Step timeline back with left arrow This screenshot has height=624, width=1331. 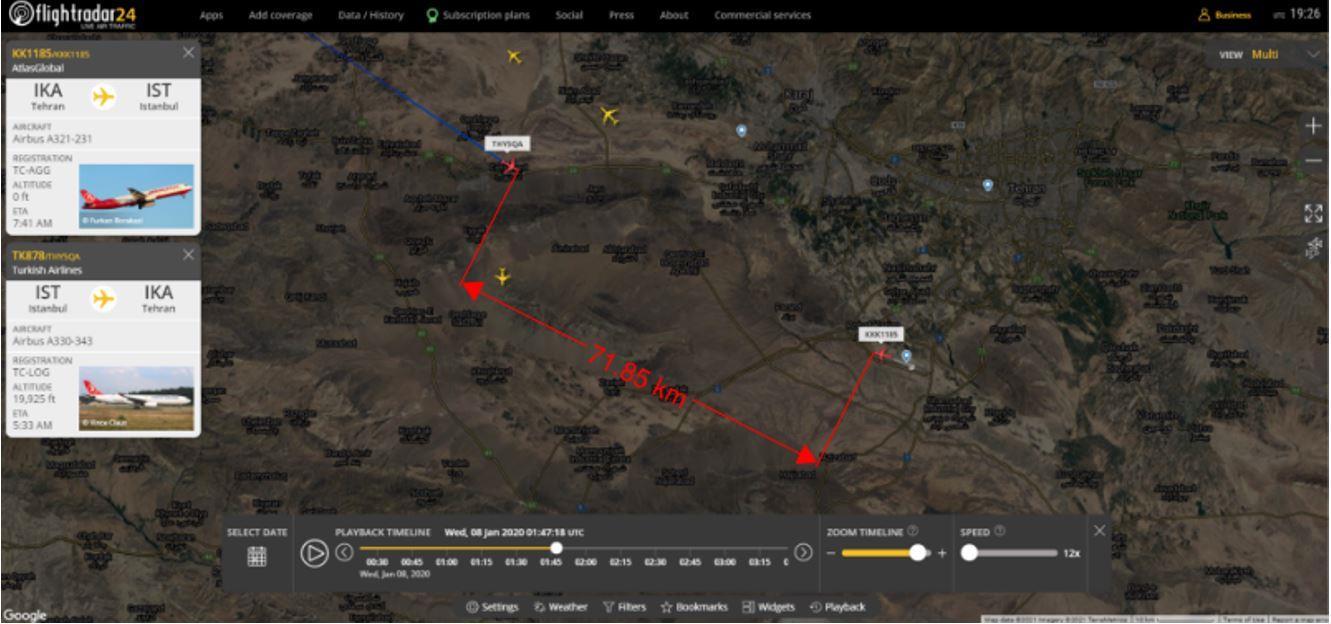coord(345,552)
